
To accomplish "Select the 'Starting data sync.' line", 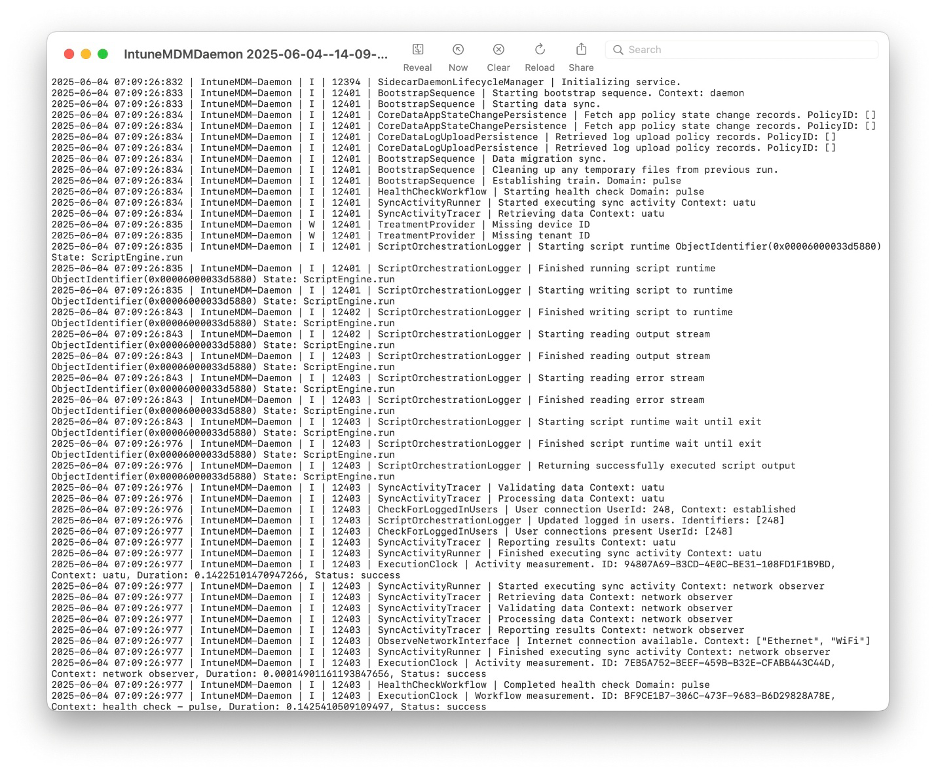I will 326,104.
